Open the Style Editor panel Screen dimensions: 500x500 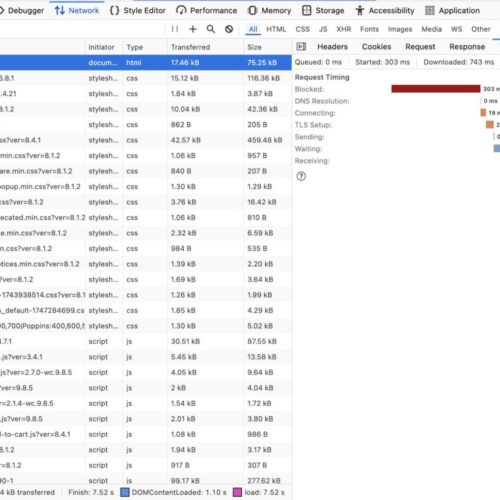tap(137, 11)
